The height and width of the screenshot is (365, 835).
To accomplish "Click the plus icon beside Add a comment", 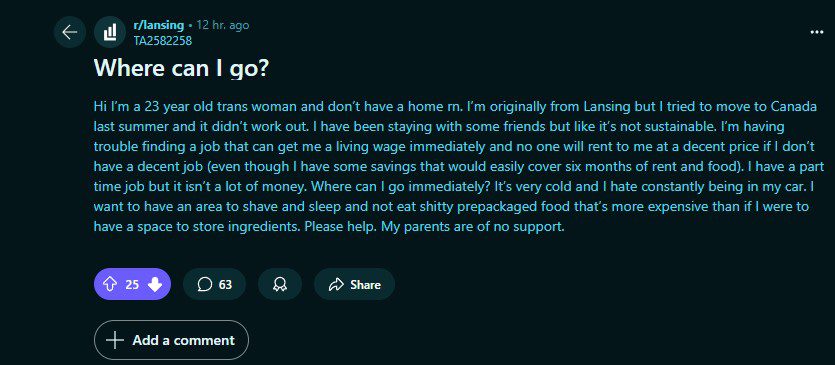I will click(x=114, y=340).
